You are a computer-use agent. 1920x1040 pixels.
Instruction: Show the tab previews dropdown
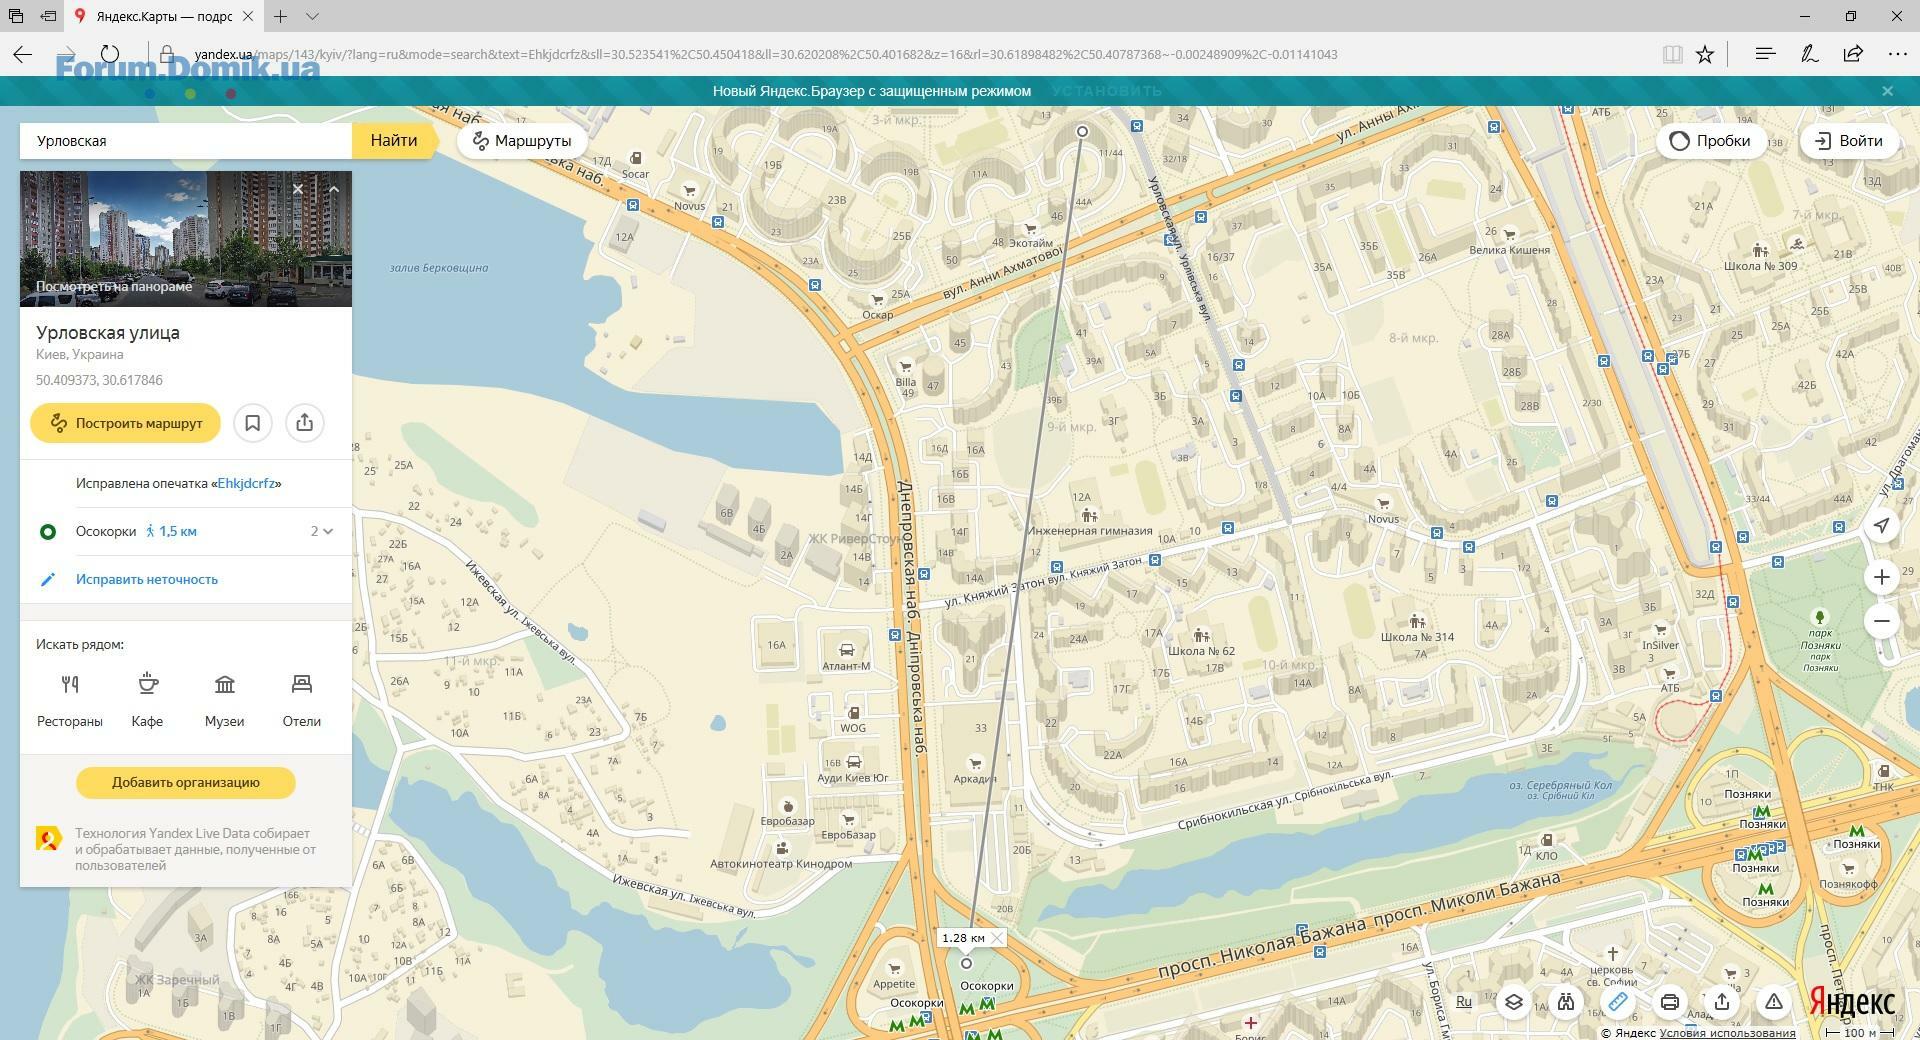[312, 16]
